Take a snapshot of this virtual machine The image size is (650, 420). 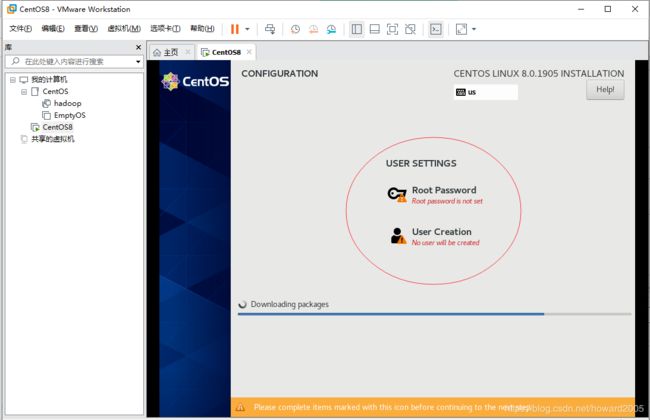coord(295,29)
